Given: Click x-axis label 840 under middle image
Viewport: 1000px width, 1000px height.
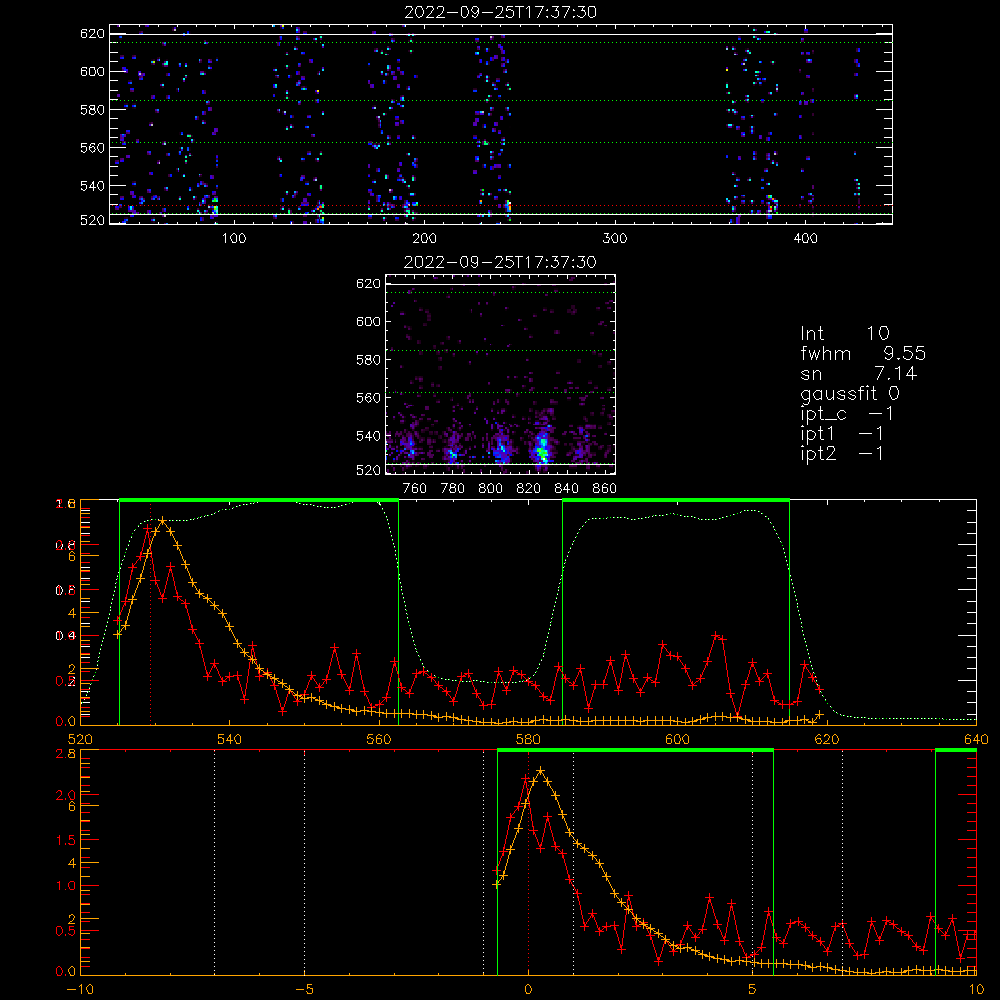Looking at the screenshot, I should 566,489.
